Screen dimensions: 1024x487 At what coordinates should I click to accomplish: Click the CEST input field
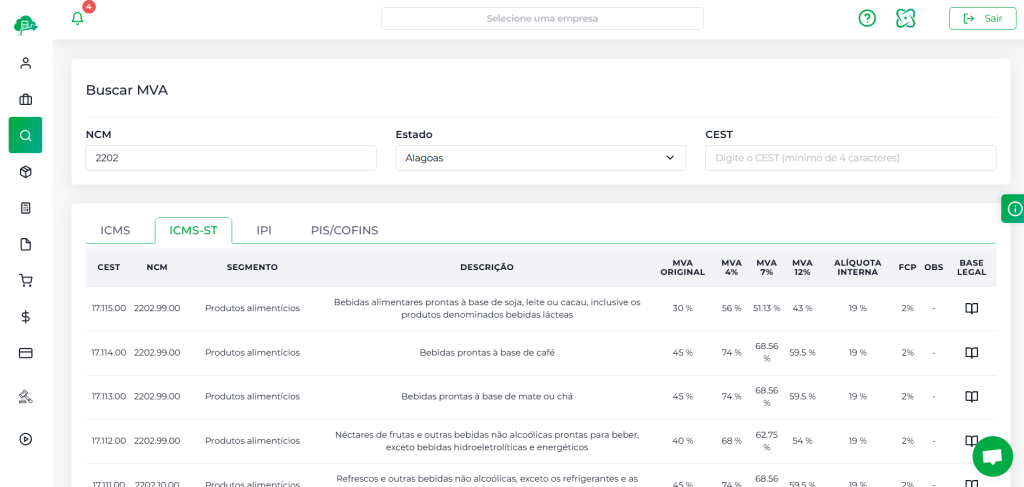click(x=850, y=158)
